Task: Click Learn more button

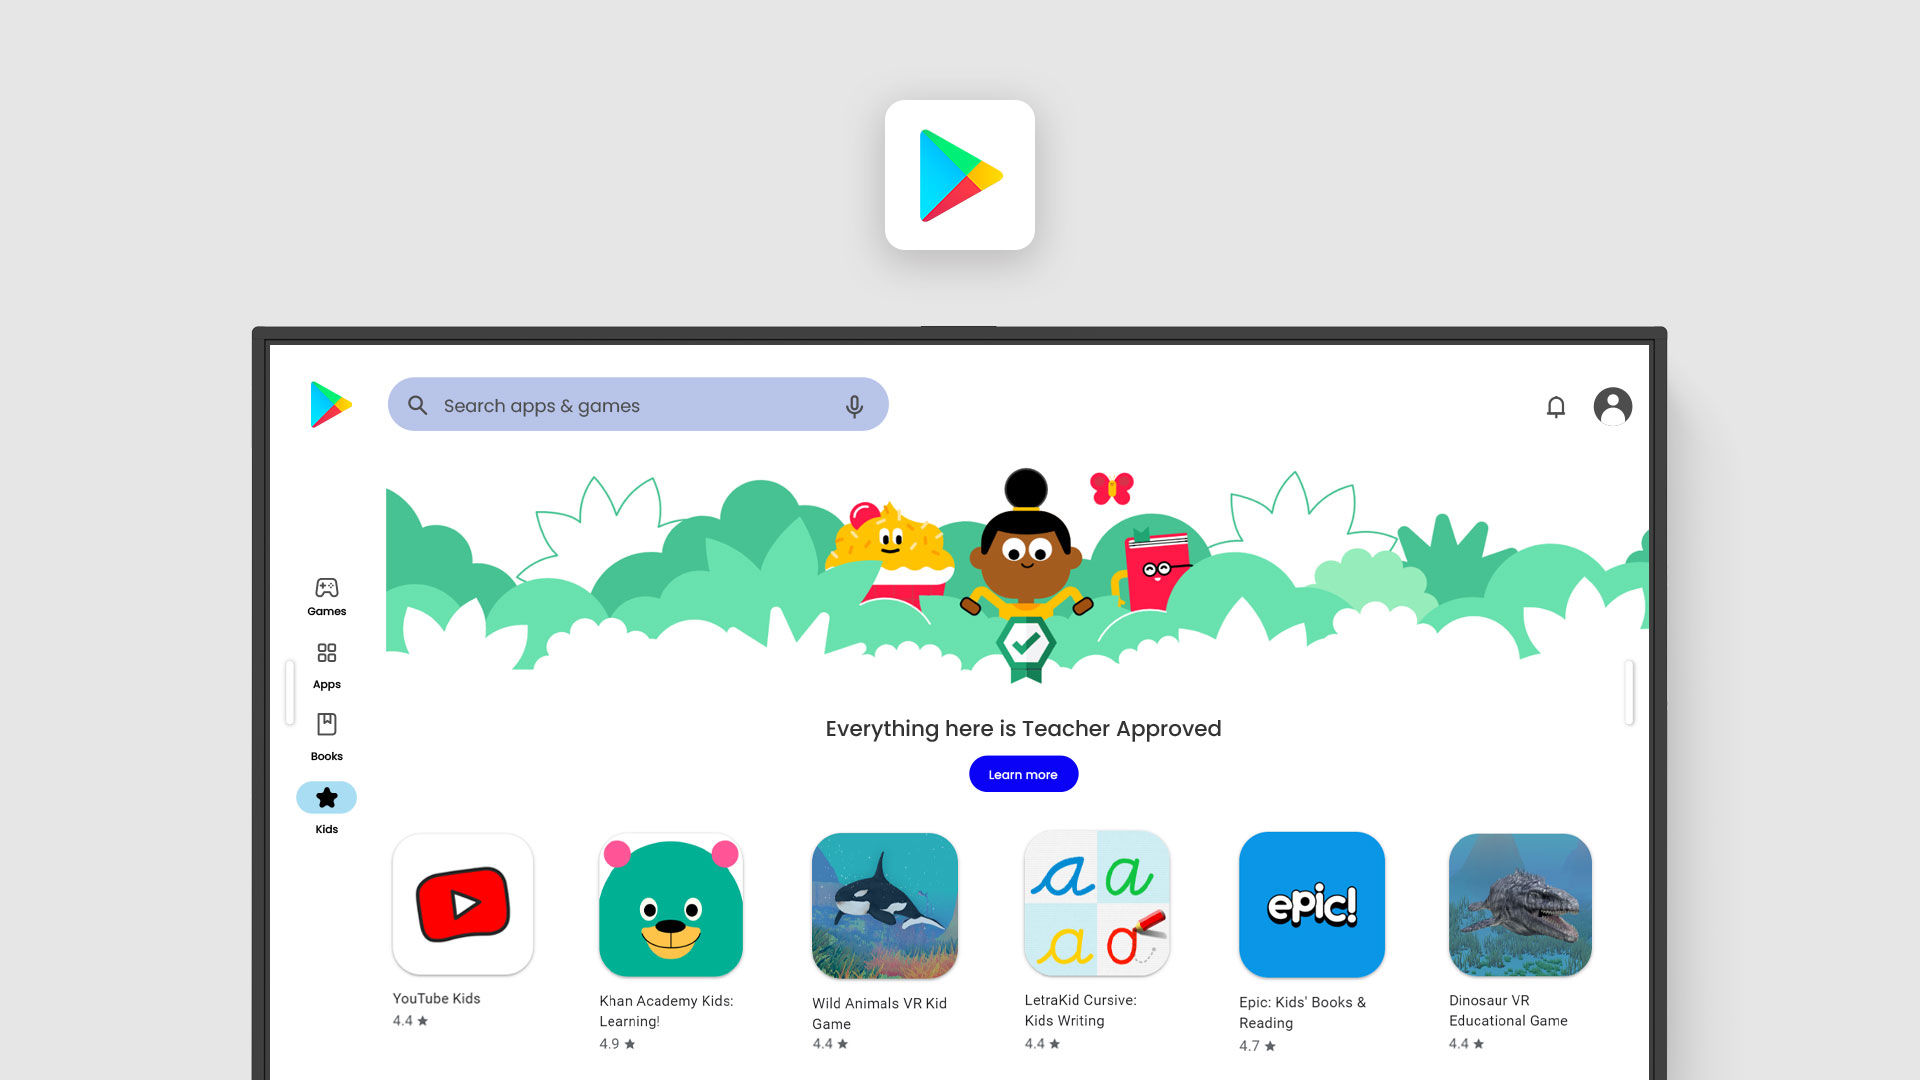Action: click(x=1023, y=774)
